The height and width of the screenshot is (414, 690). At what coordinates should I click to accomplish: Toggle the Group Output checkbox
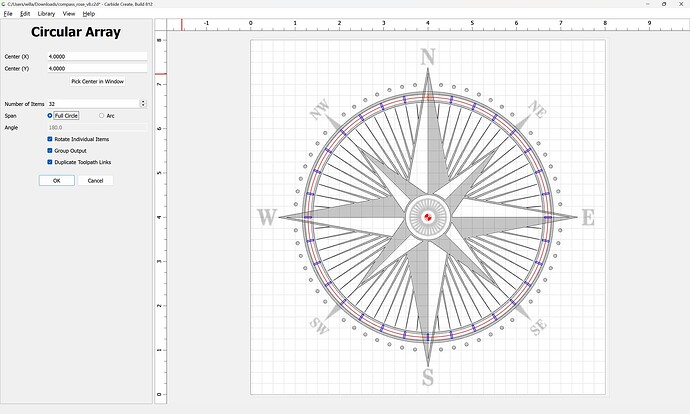click(51, 150)
